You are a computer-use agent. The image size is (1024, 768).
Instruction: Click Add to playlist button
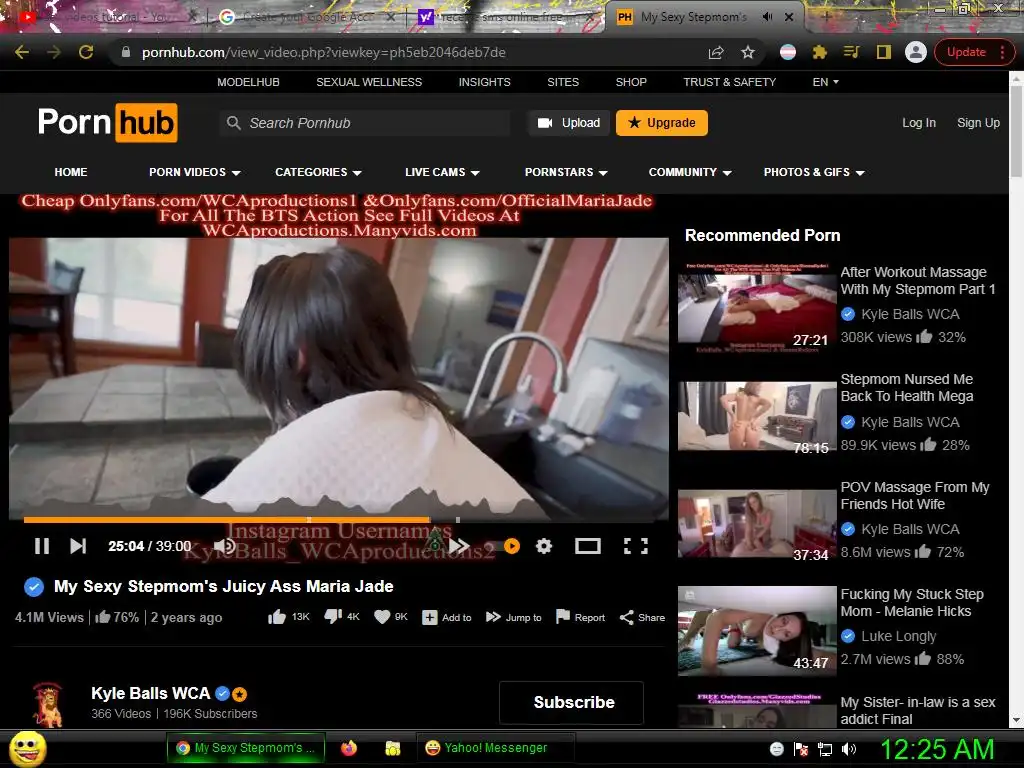tap(447, 617)
